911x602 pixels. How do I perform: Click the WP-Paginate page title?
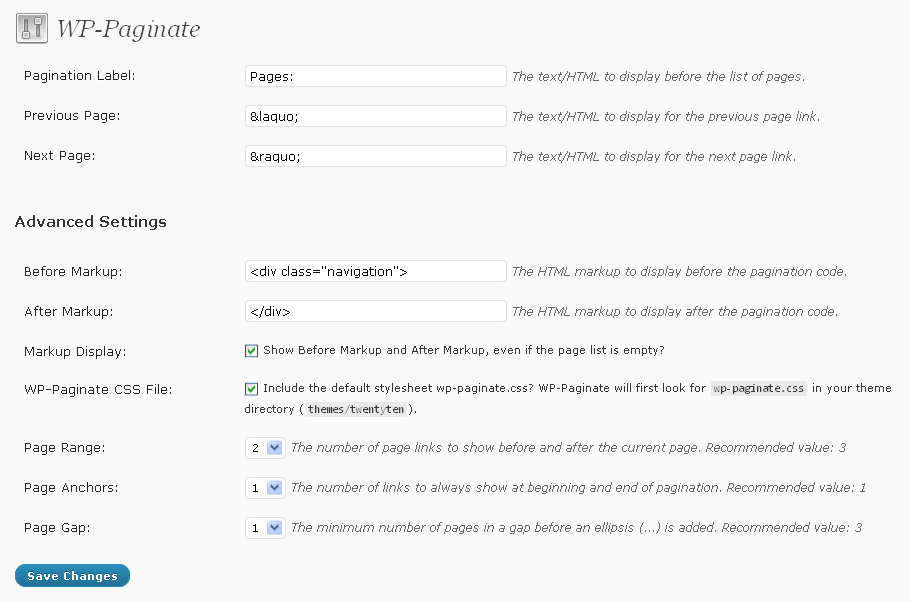pos(128,29)
